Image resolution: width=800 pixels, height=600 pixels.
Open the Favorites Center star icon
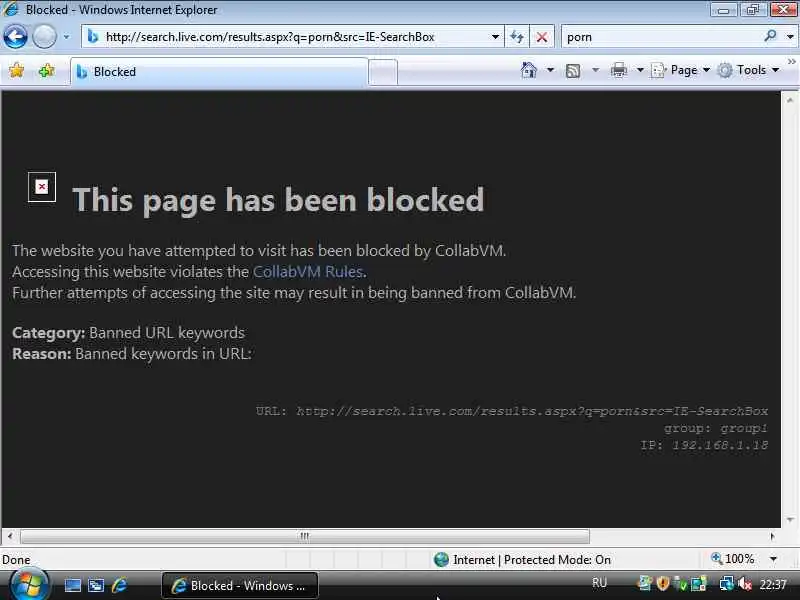pyautogui.click(x=16, y=70)
